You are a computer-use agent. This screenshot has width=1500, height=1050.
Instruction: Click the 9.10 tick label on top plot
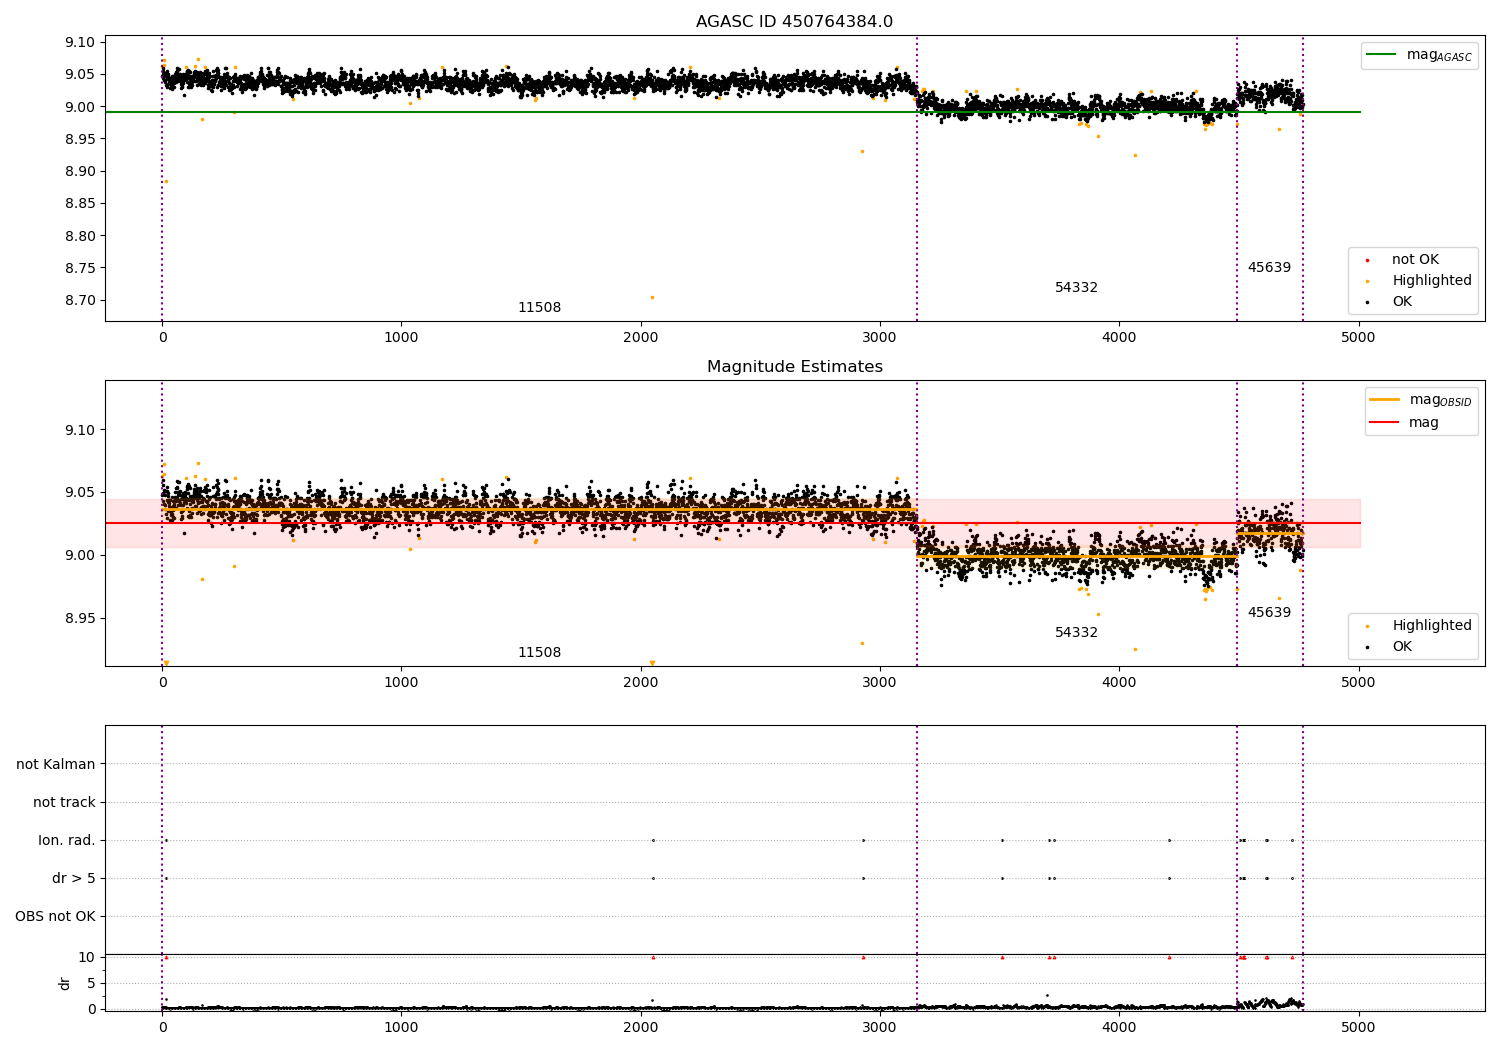tap(81, 43)
